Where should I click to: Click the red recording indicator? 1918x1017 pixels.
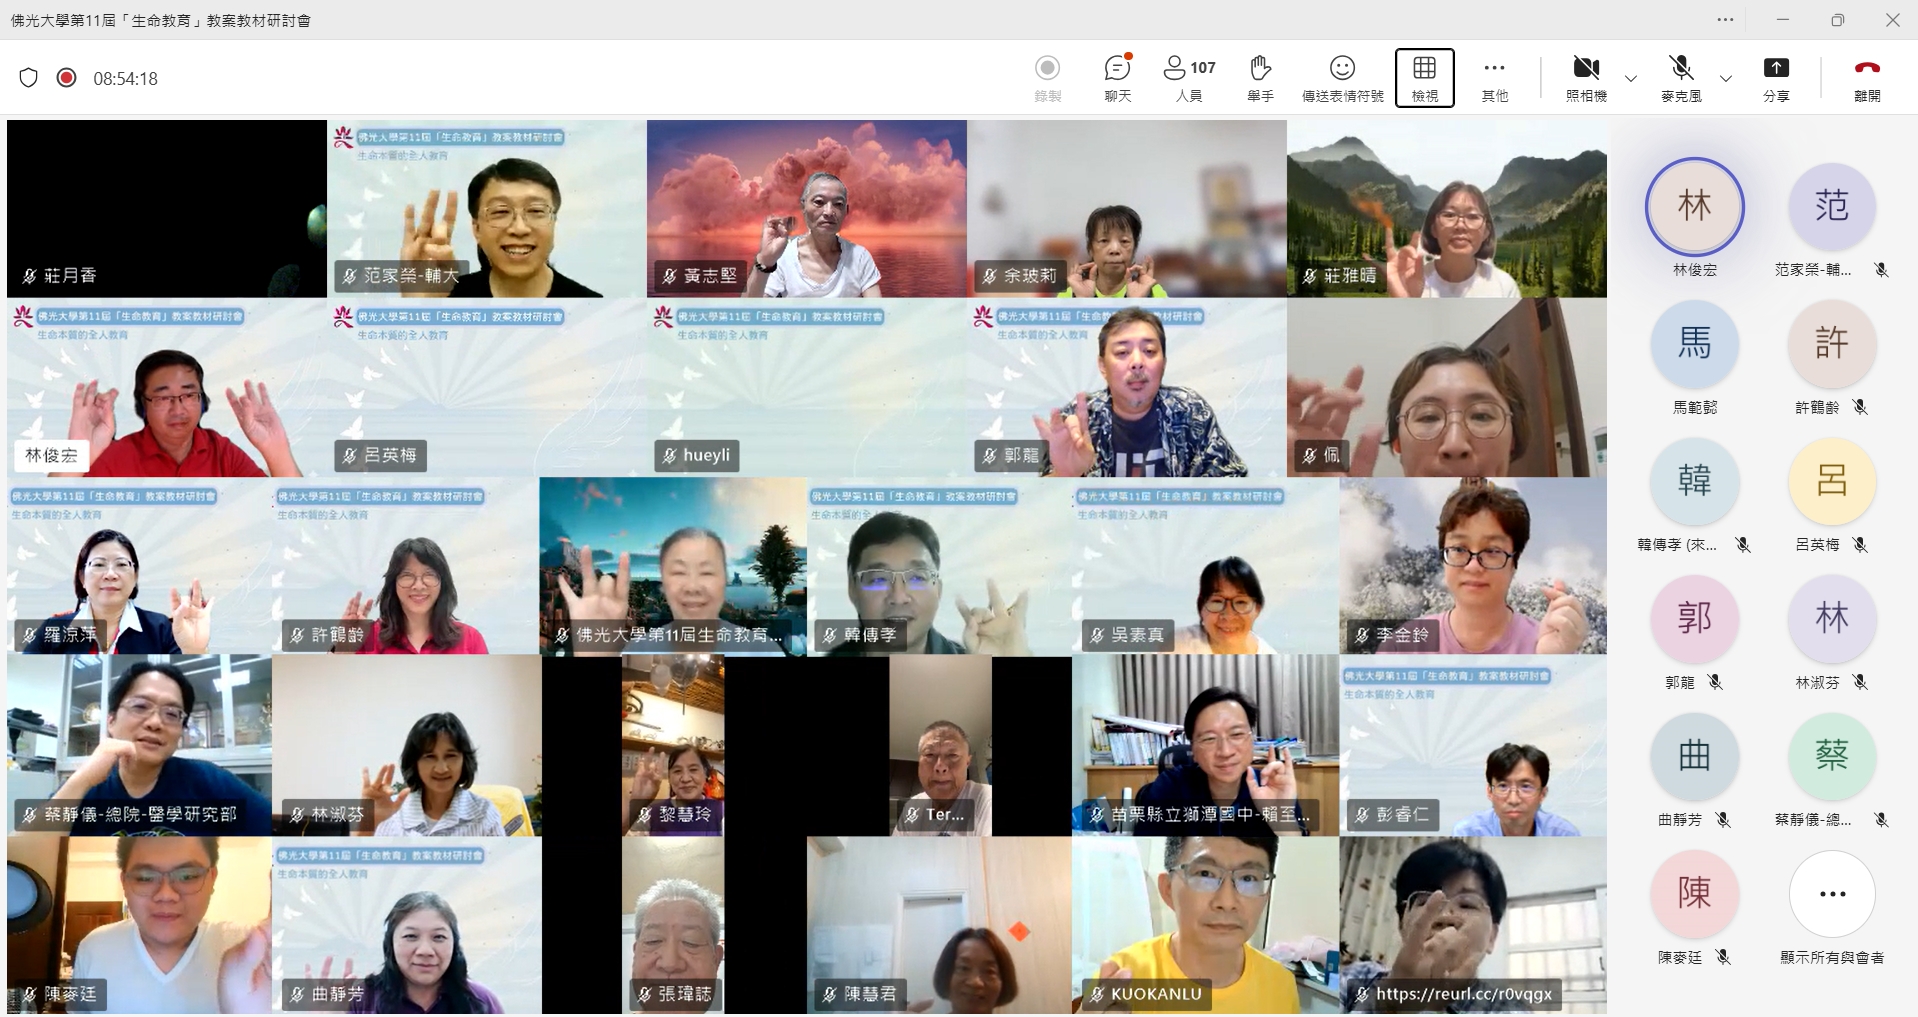[x=67, y=78]
